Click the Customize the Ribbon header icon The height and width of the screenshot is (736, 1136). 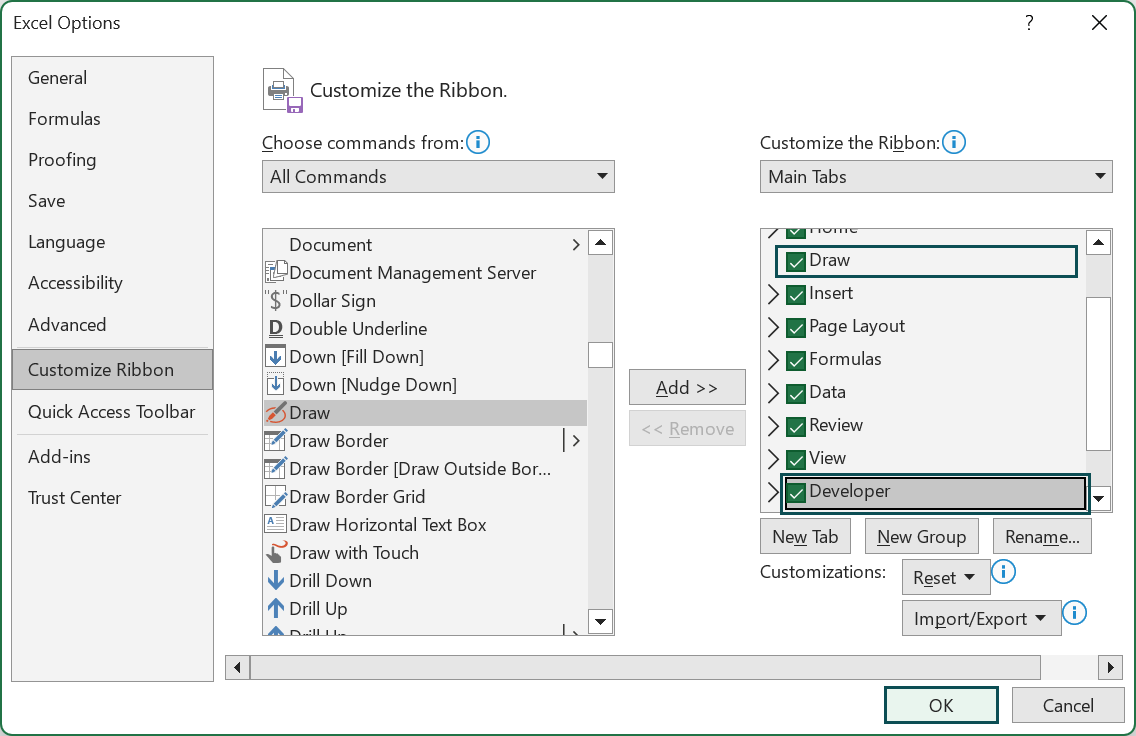[x=283, y=91]
